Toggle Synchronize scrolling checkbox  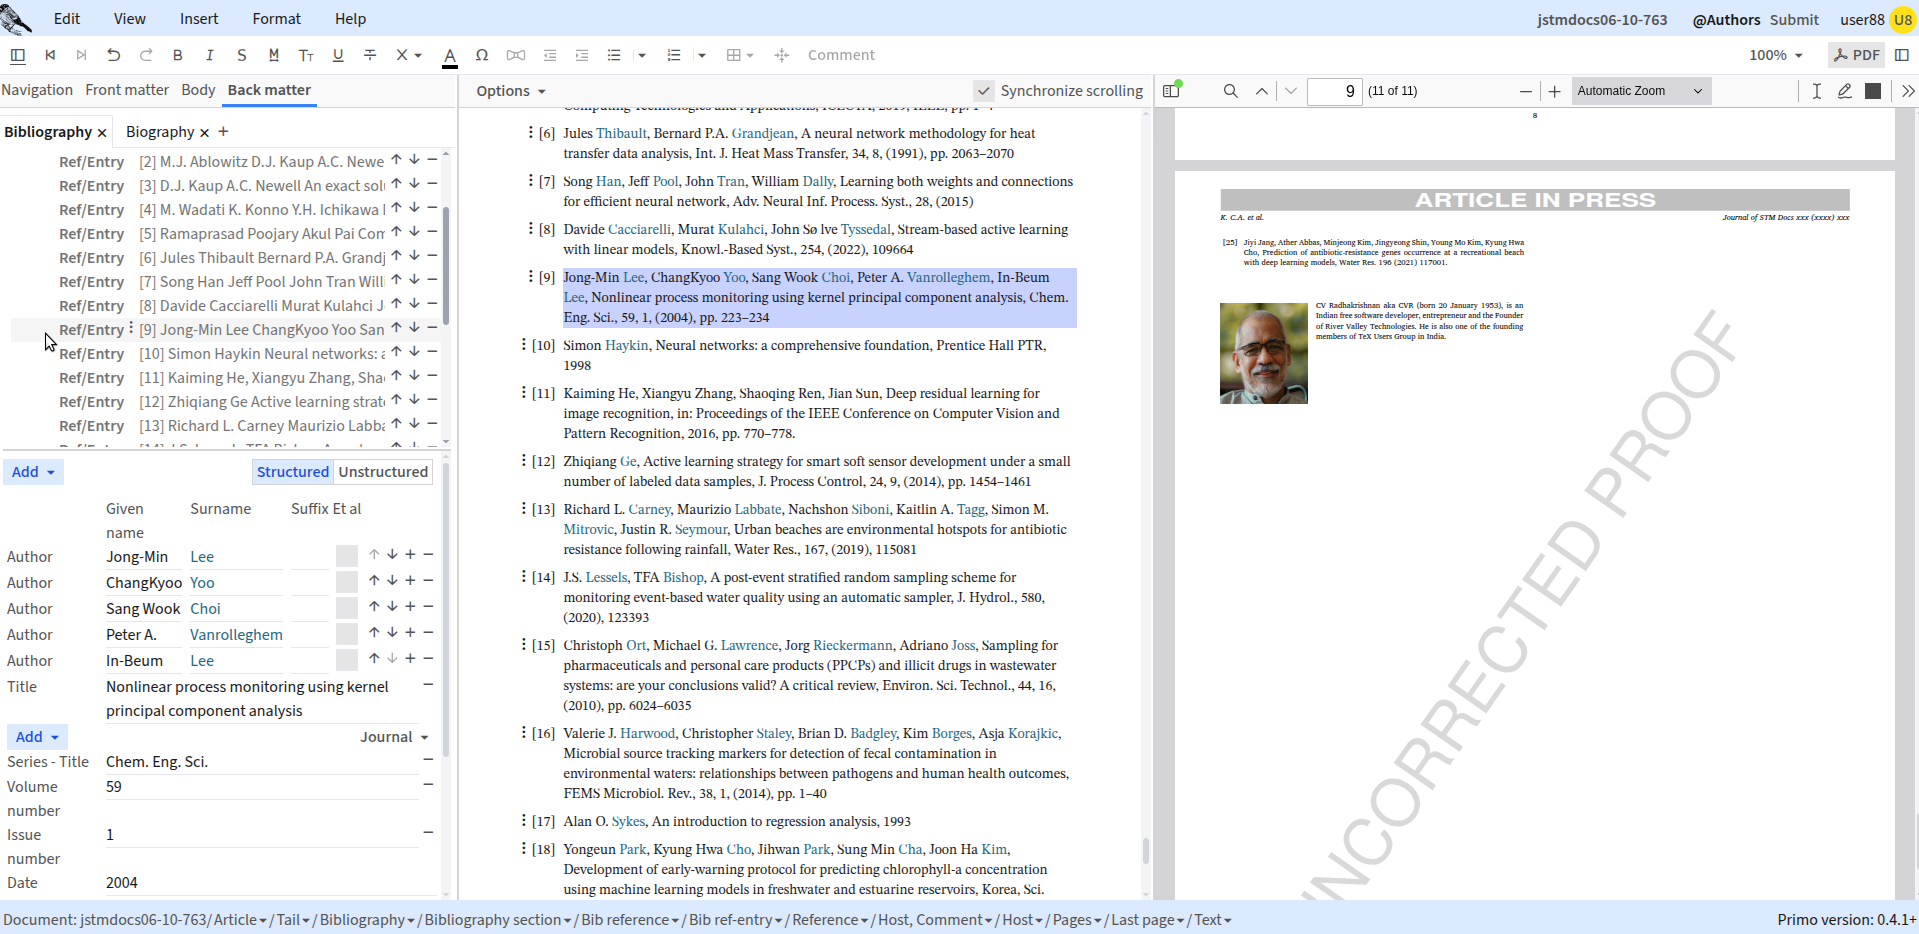tap(984, 91)
